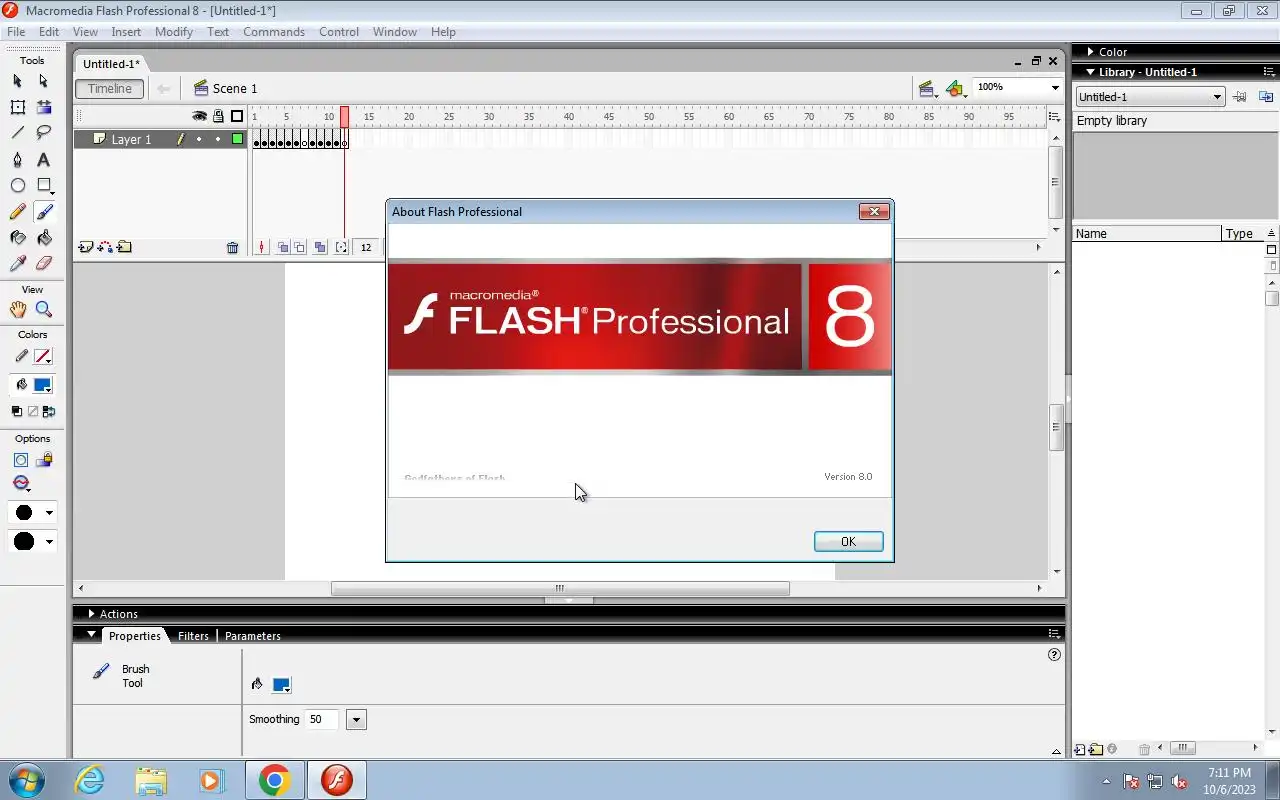1280x800 pixels.
Task: Switch to the Filters tab
Action: (193, 636)
